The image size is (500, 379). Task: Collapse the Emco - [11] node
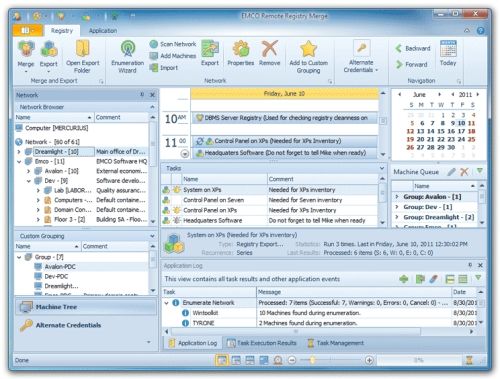coord(19,161)
